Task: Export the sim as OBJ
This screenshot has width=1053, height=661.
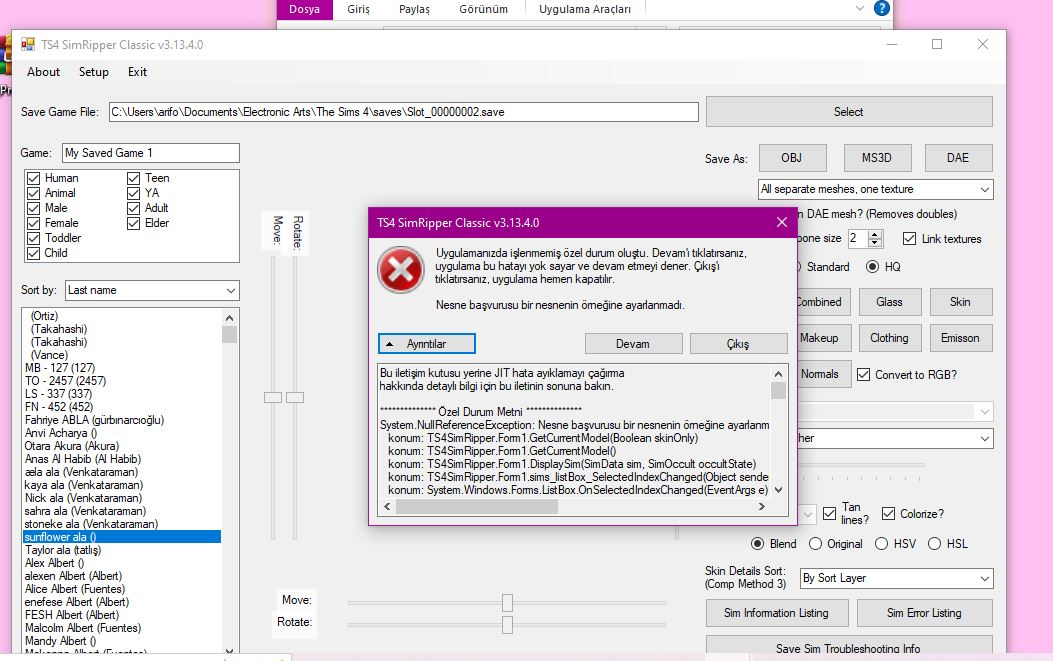Action: pyautogui.click(x=794, y=157)
